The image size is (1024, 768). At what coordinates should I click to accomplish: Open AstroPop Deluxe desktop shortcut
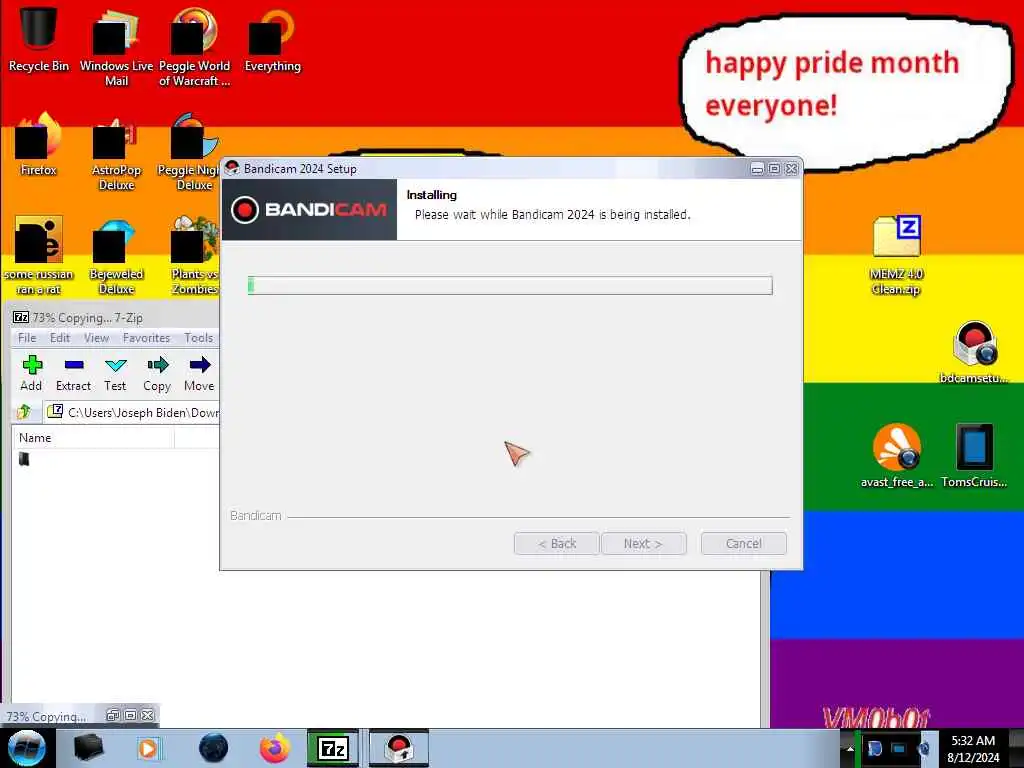coord(116,152)
